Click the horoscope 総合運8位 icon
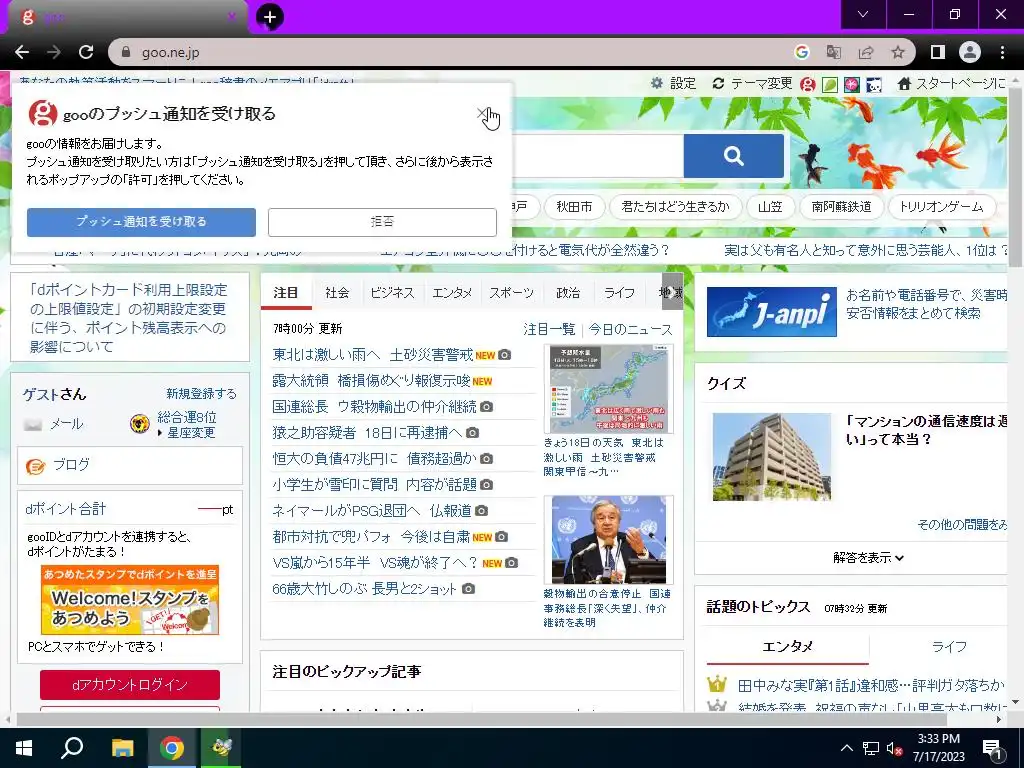The image size is (1024, 768). [139, 424]
